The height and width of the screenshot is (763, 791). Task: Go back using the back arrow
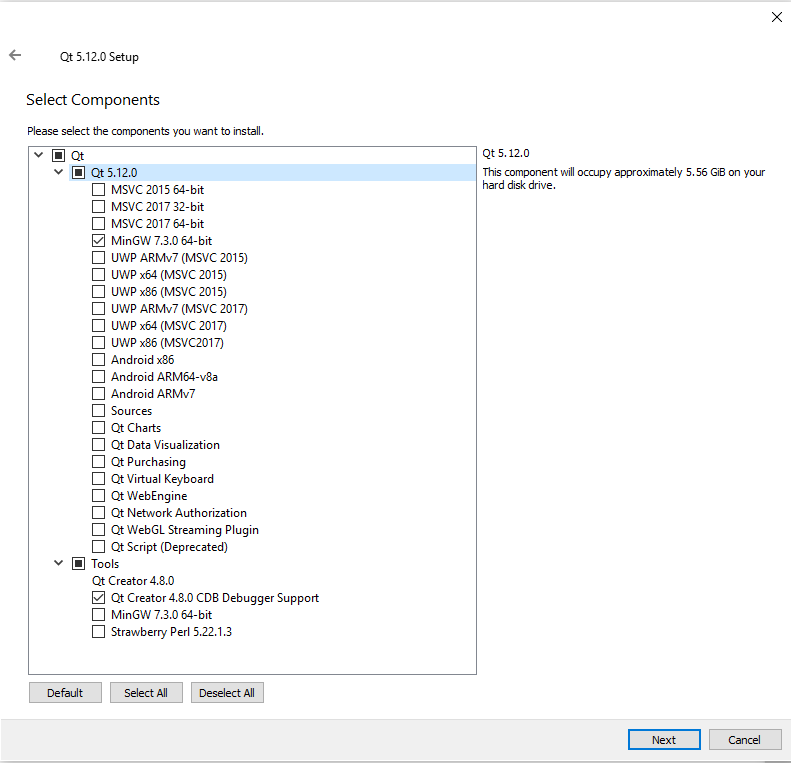coord(15,55)
